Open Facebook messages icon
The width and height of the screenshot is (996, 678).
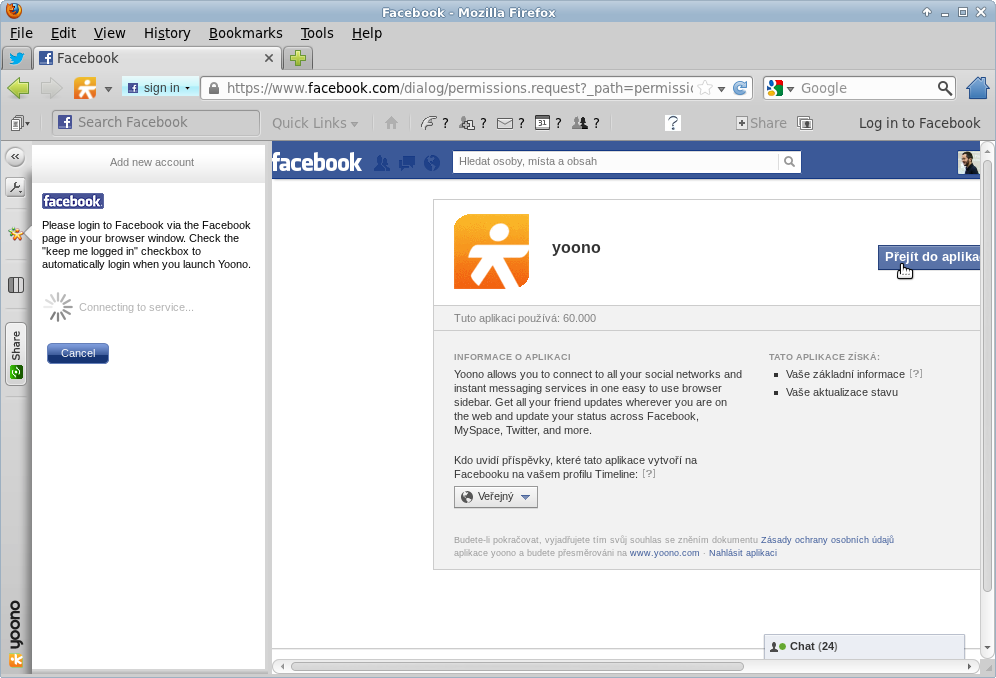click(407, 163)
